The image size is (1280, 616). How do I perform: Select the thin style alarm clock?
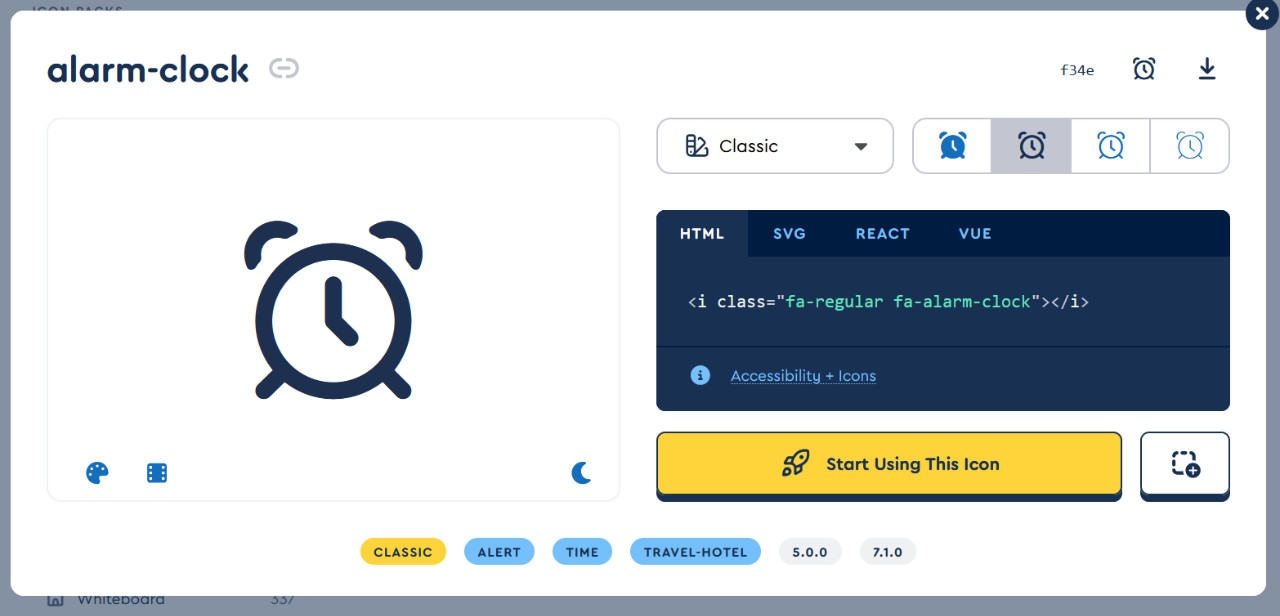pyautogui.click(x=1189, y=146)
